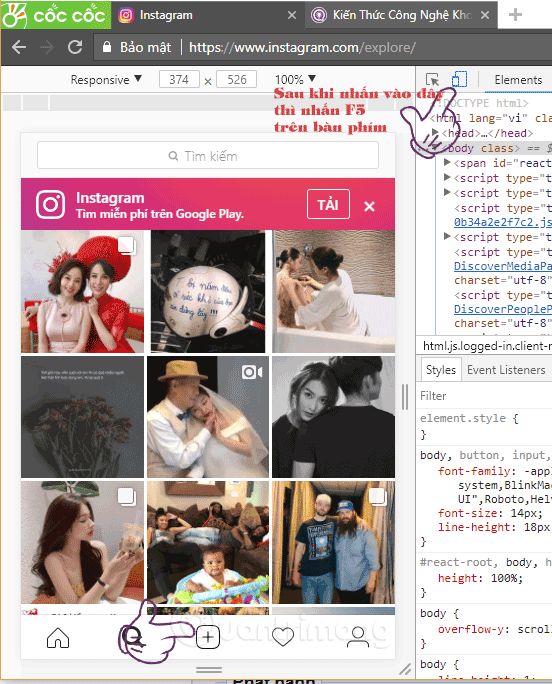Open the profile person icon
This screenshot has height=684, width=552.
[358, 638]
